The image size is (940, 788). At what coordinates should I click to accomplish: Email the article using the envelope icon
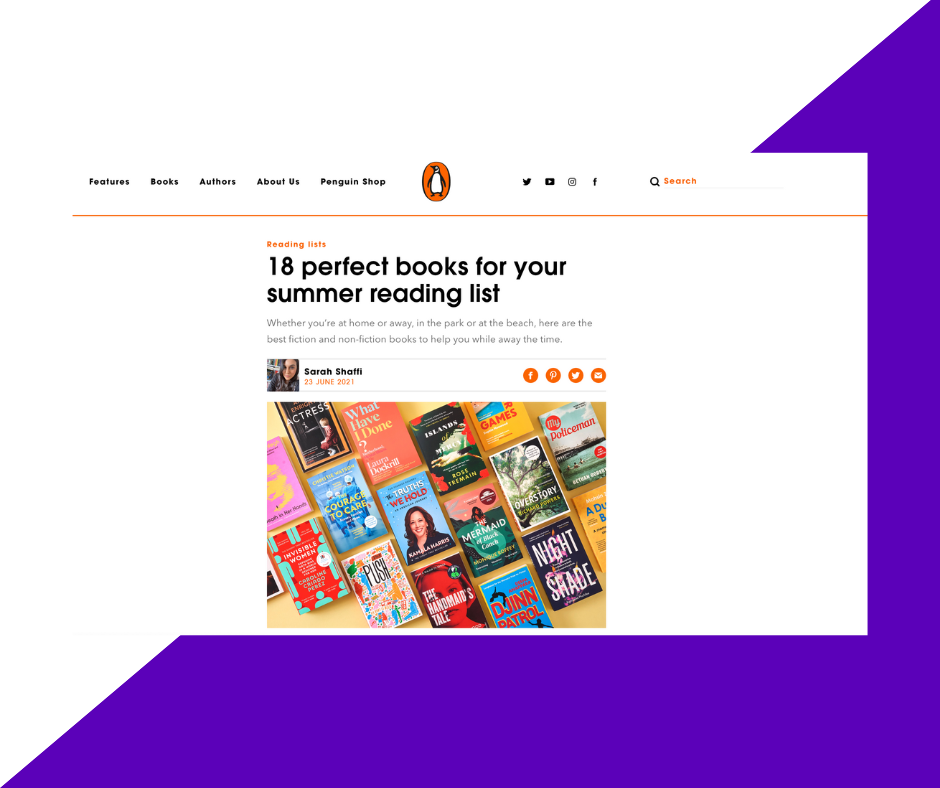[598, 375]
